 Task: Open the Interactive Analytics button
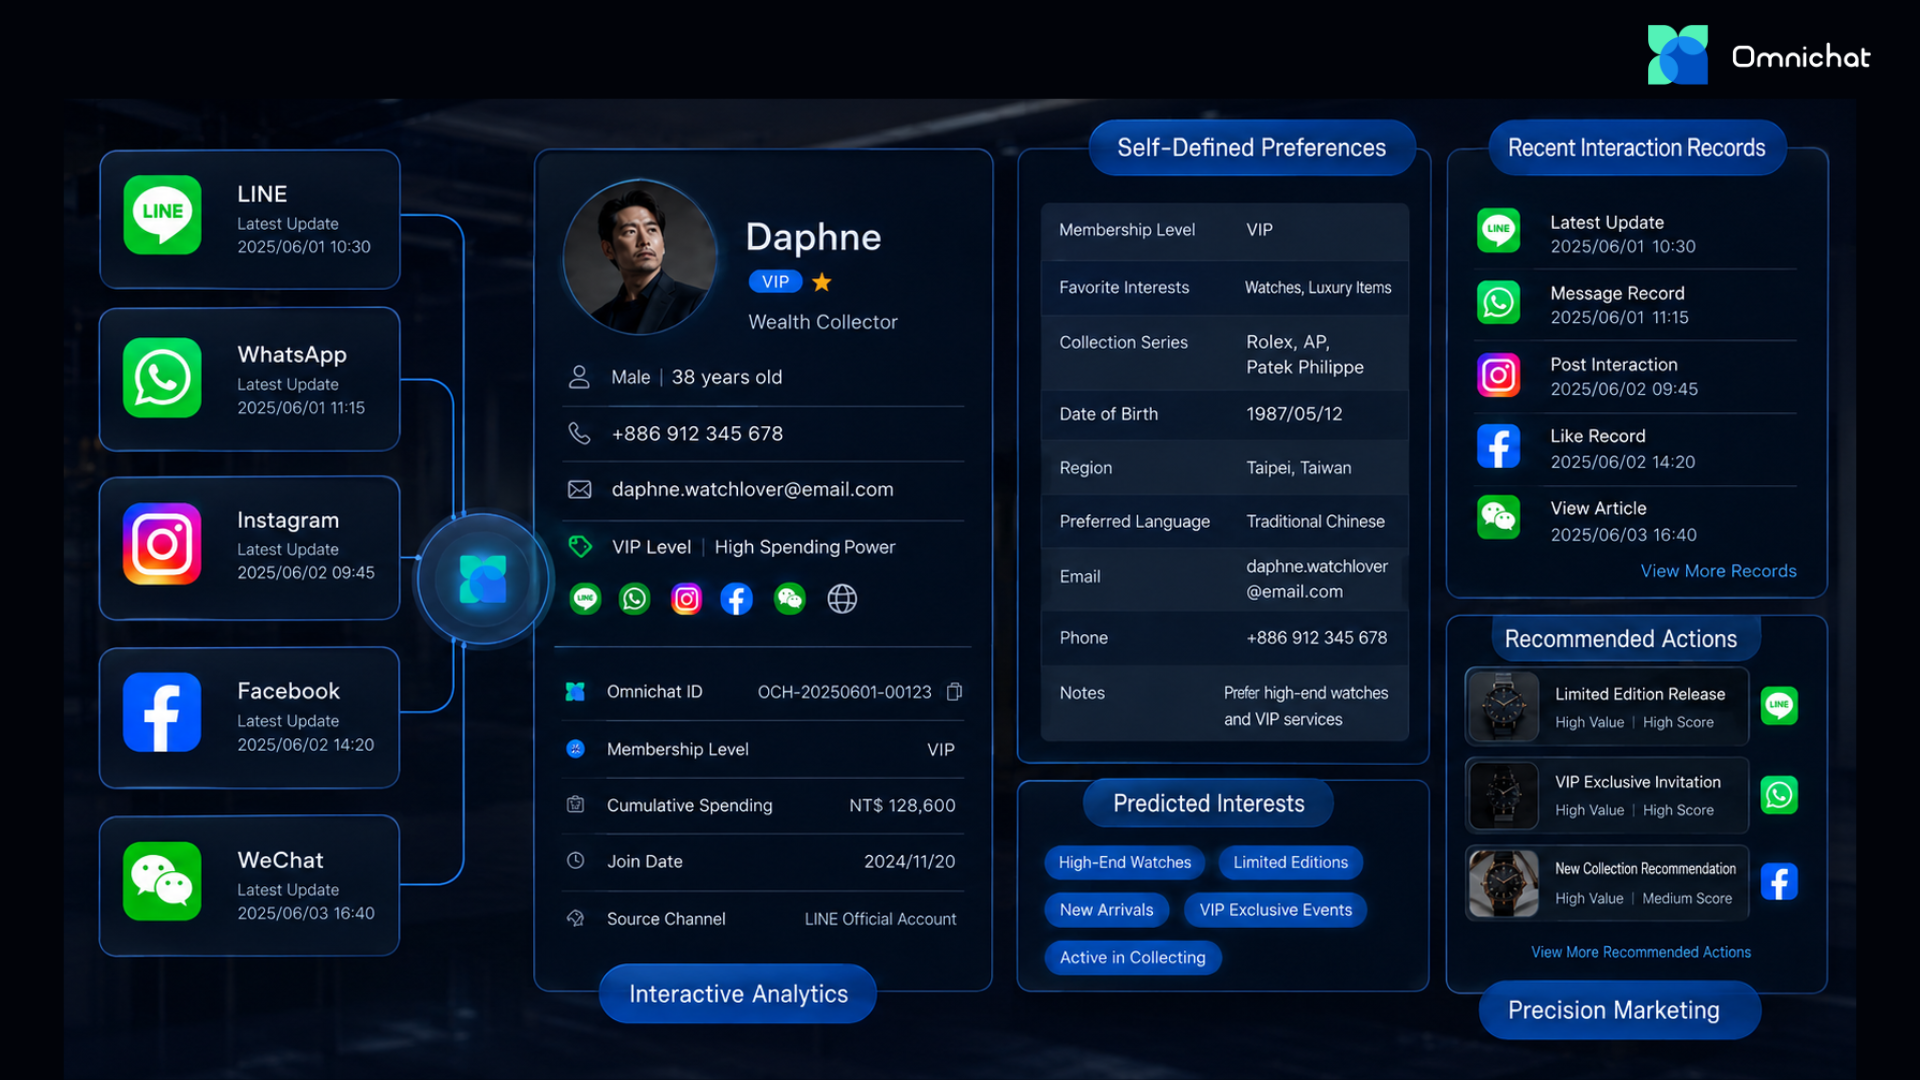tap(738, 994)
